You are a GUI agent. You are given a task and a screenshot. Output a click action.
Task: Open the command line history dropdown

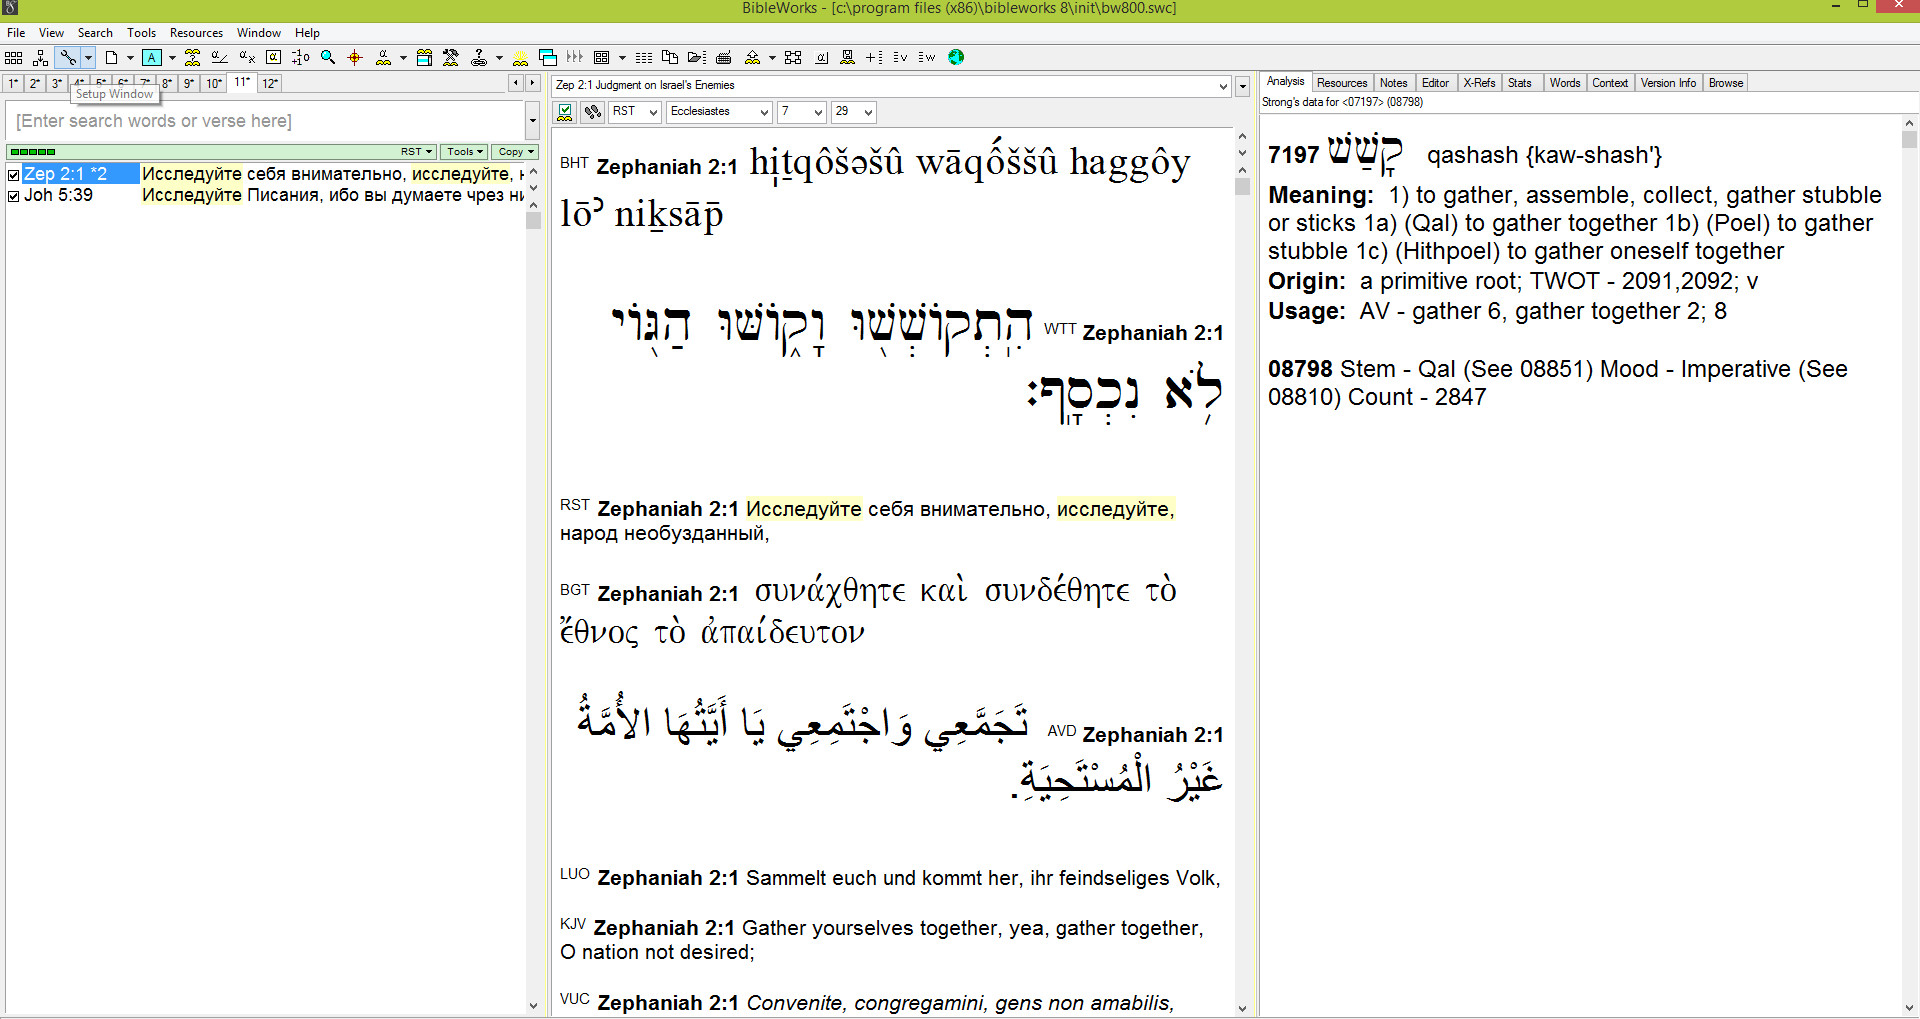pyautogui.click(x=532, y=121)
